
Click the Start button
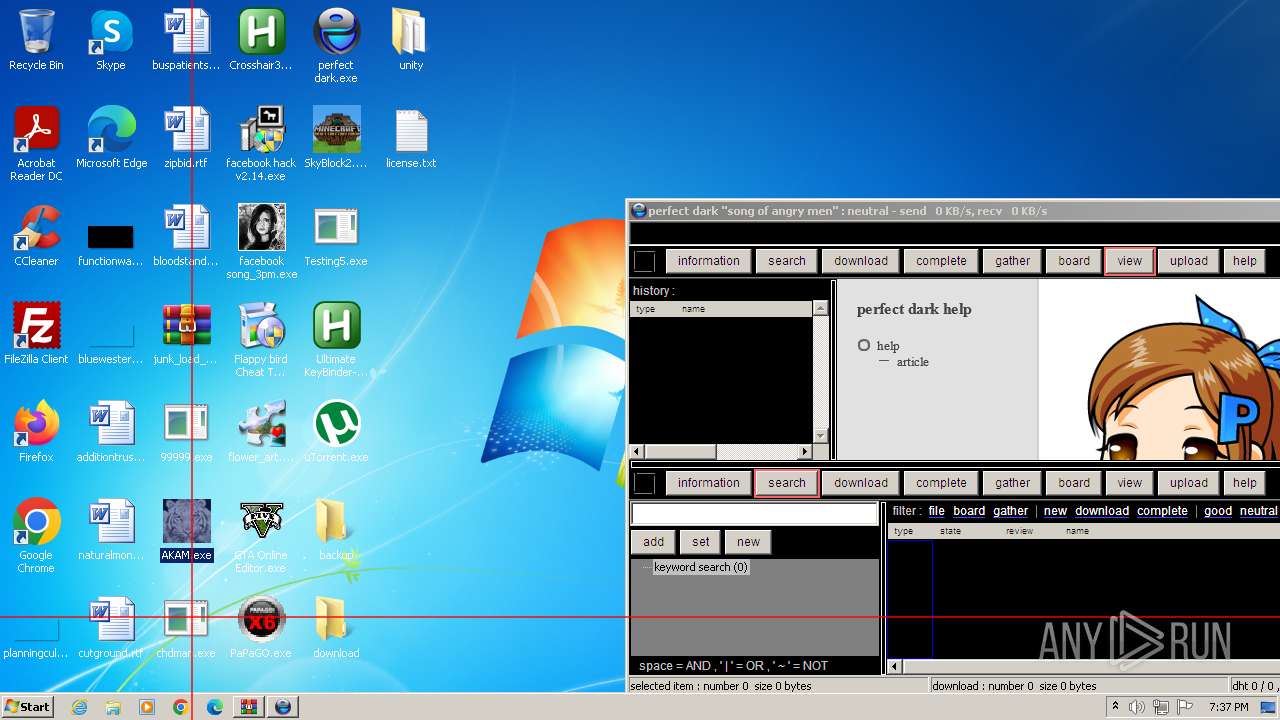click(27, 707)
